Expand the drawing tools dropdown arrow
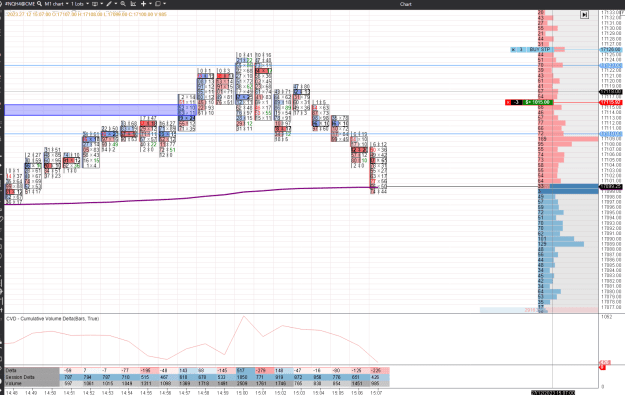 coord(116,4)
